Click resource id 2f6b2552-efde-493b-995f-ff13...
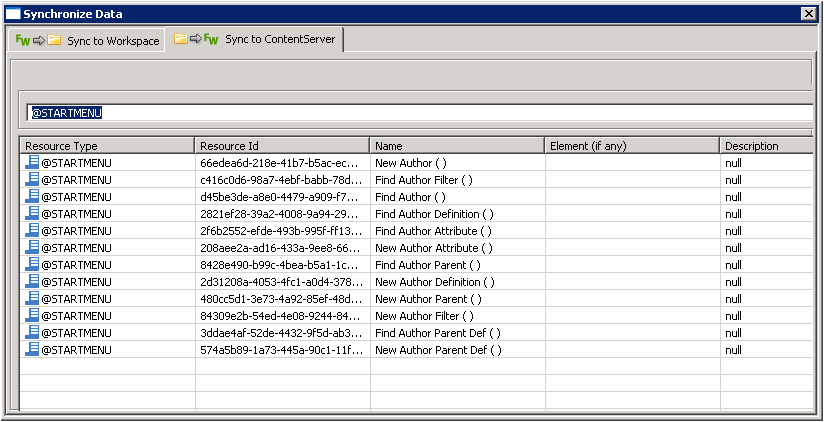The width and height of the screenshot is (824, 422). (281, 231)
